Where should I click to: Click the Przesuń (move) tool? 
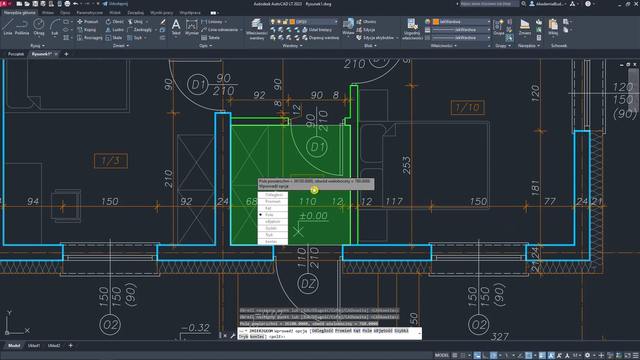(88, 22)
